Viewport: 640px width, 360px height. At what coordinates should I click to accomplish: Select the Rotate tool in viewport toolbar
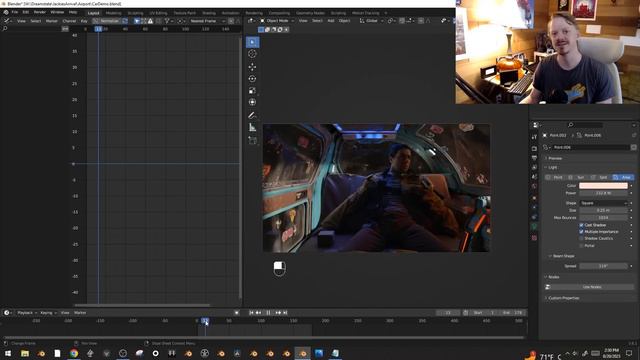click(252, 79)
